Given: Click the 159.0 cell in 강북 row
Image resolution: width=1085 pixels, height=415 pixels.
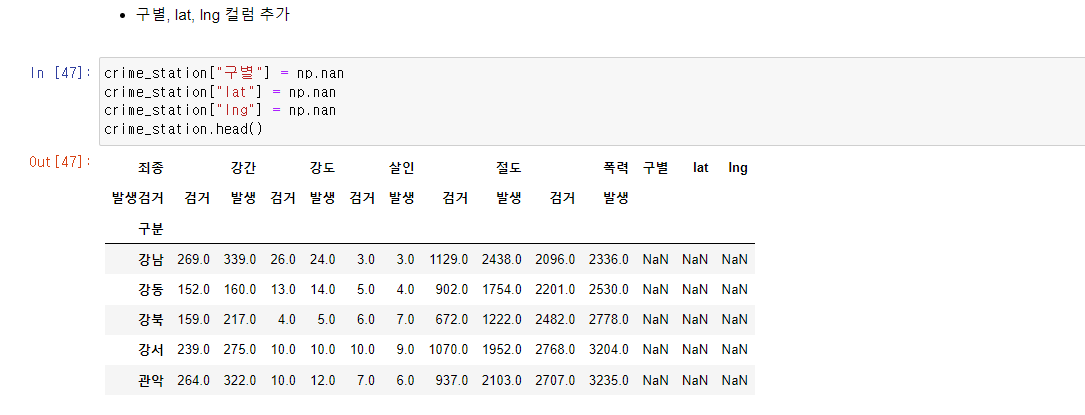Looking at the screenshot, I should [193, 320].
